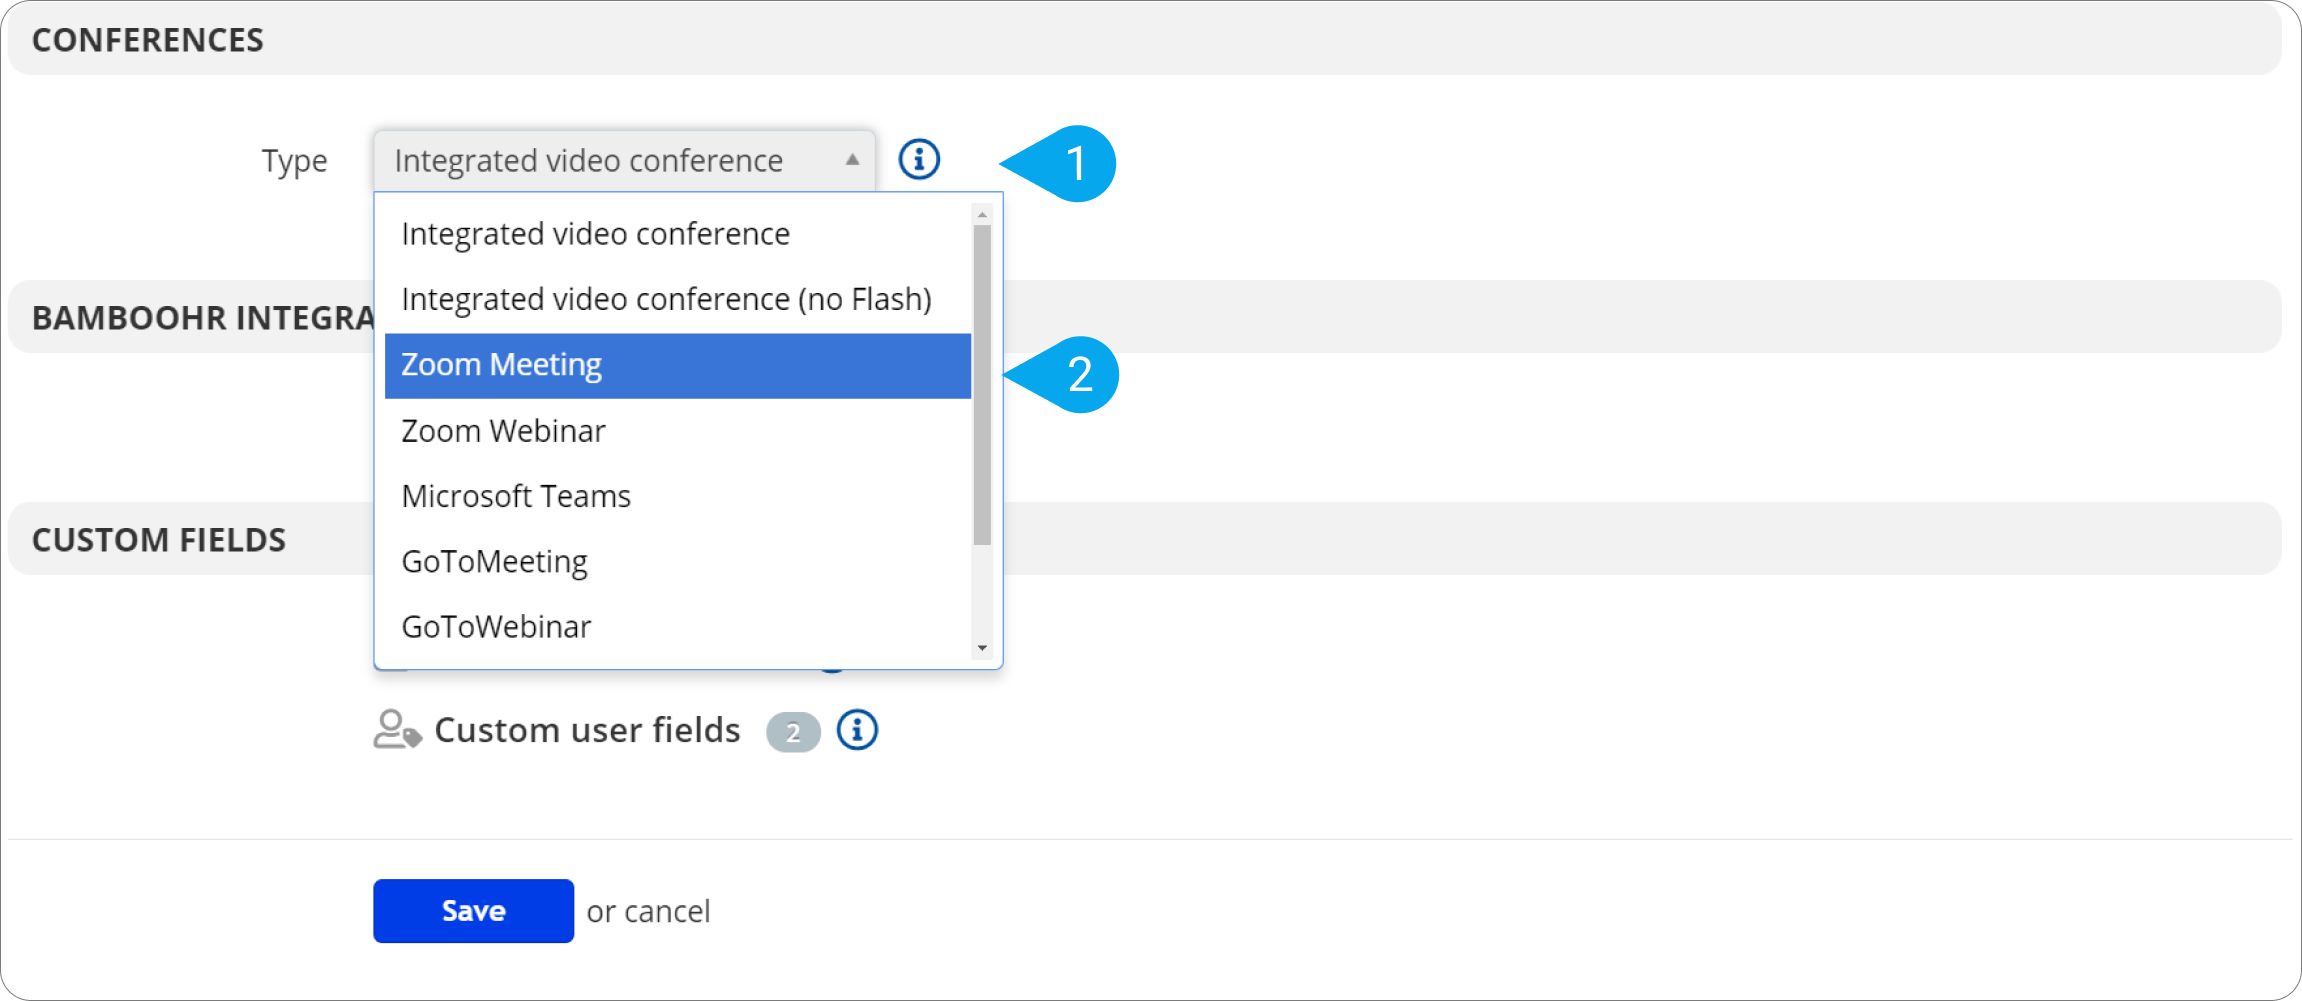Screen dimensions: 2302x1001
Task: Click the badge showing 2 custom user fields
Action: point(792,730)
